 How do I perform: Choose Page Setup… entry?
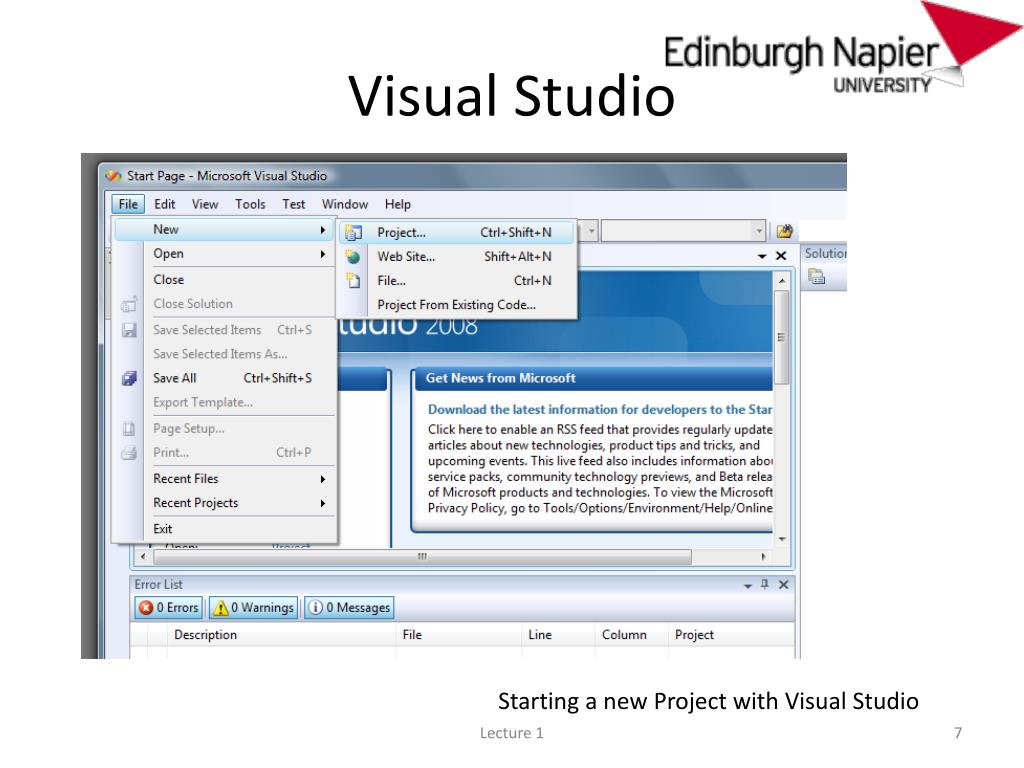coord(189,428)
